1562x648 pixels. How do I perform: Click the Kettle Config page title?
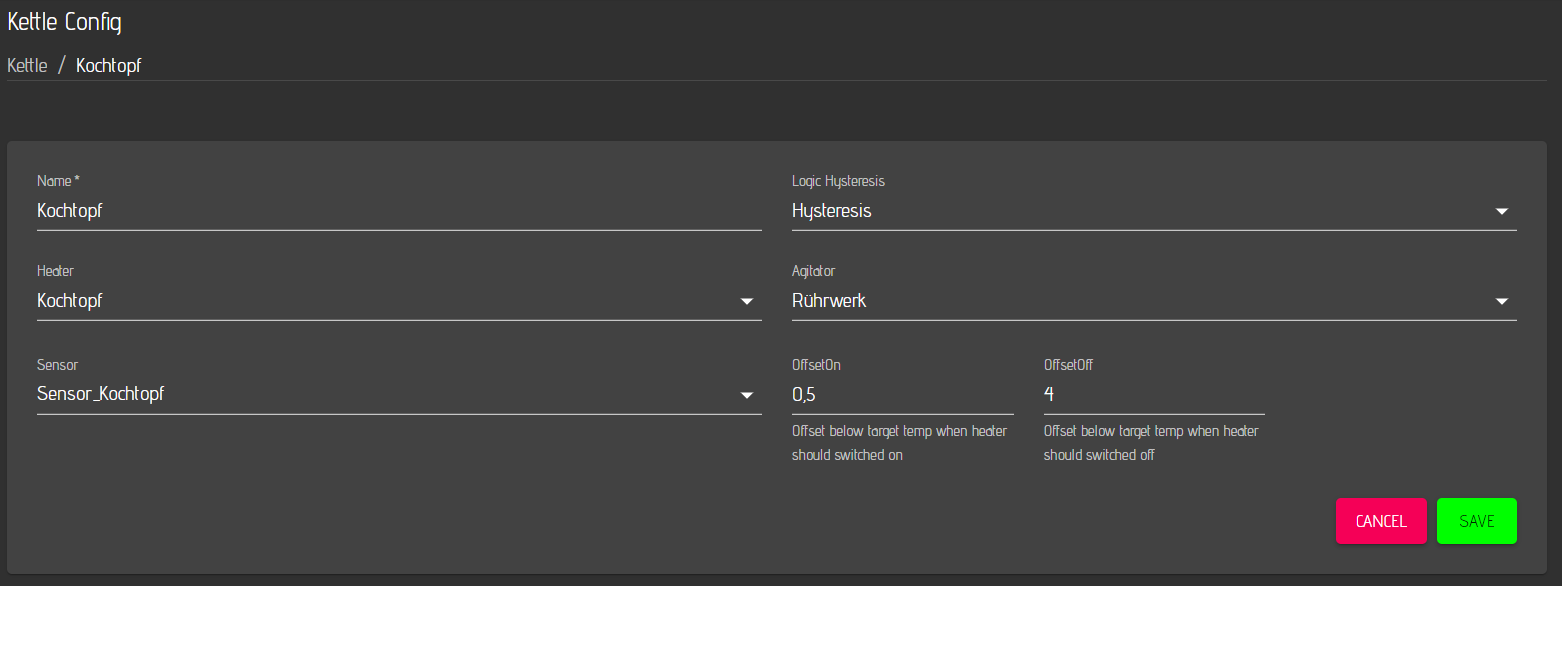tap(65, 22)
